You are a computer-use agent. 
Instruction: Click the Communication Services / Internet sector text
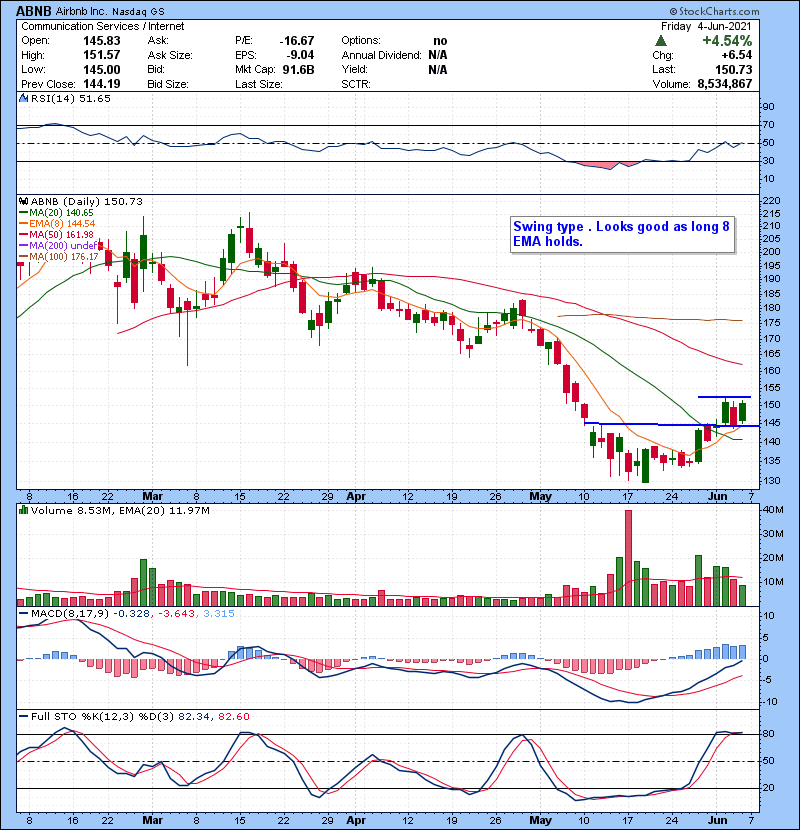point(103,26)
